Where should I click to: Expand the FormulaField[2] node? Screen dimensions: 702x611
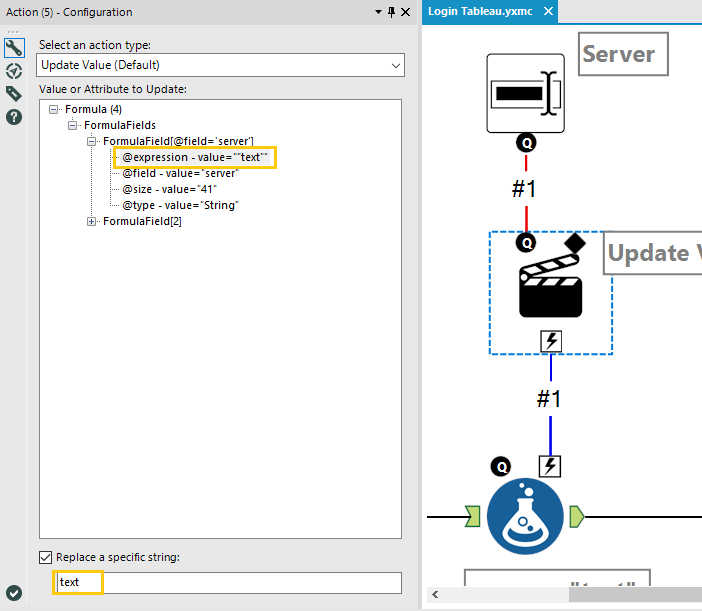click(x=91, y=222)
